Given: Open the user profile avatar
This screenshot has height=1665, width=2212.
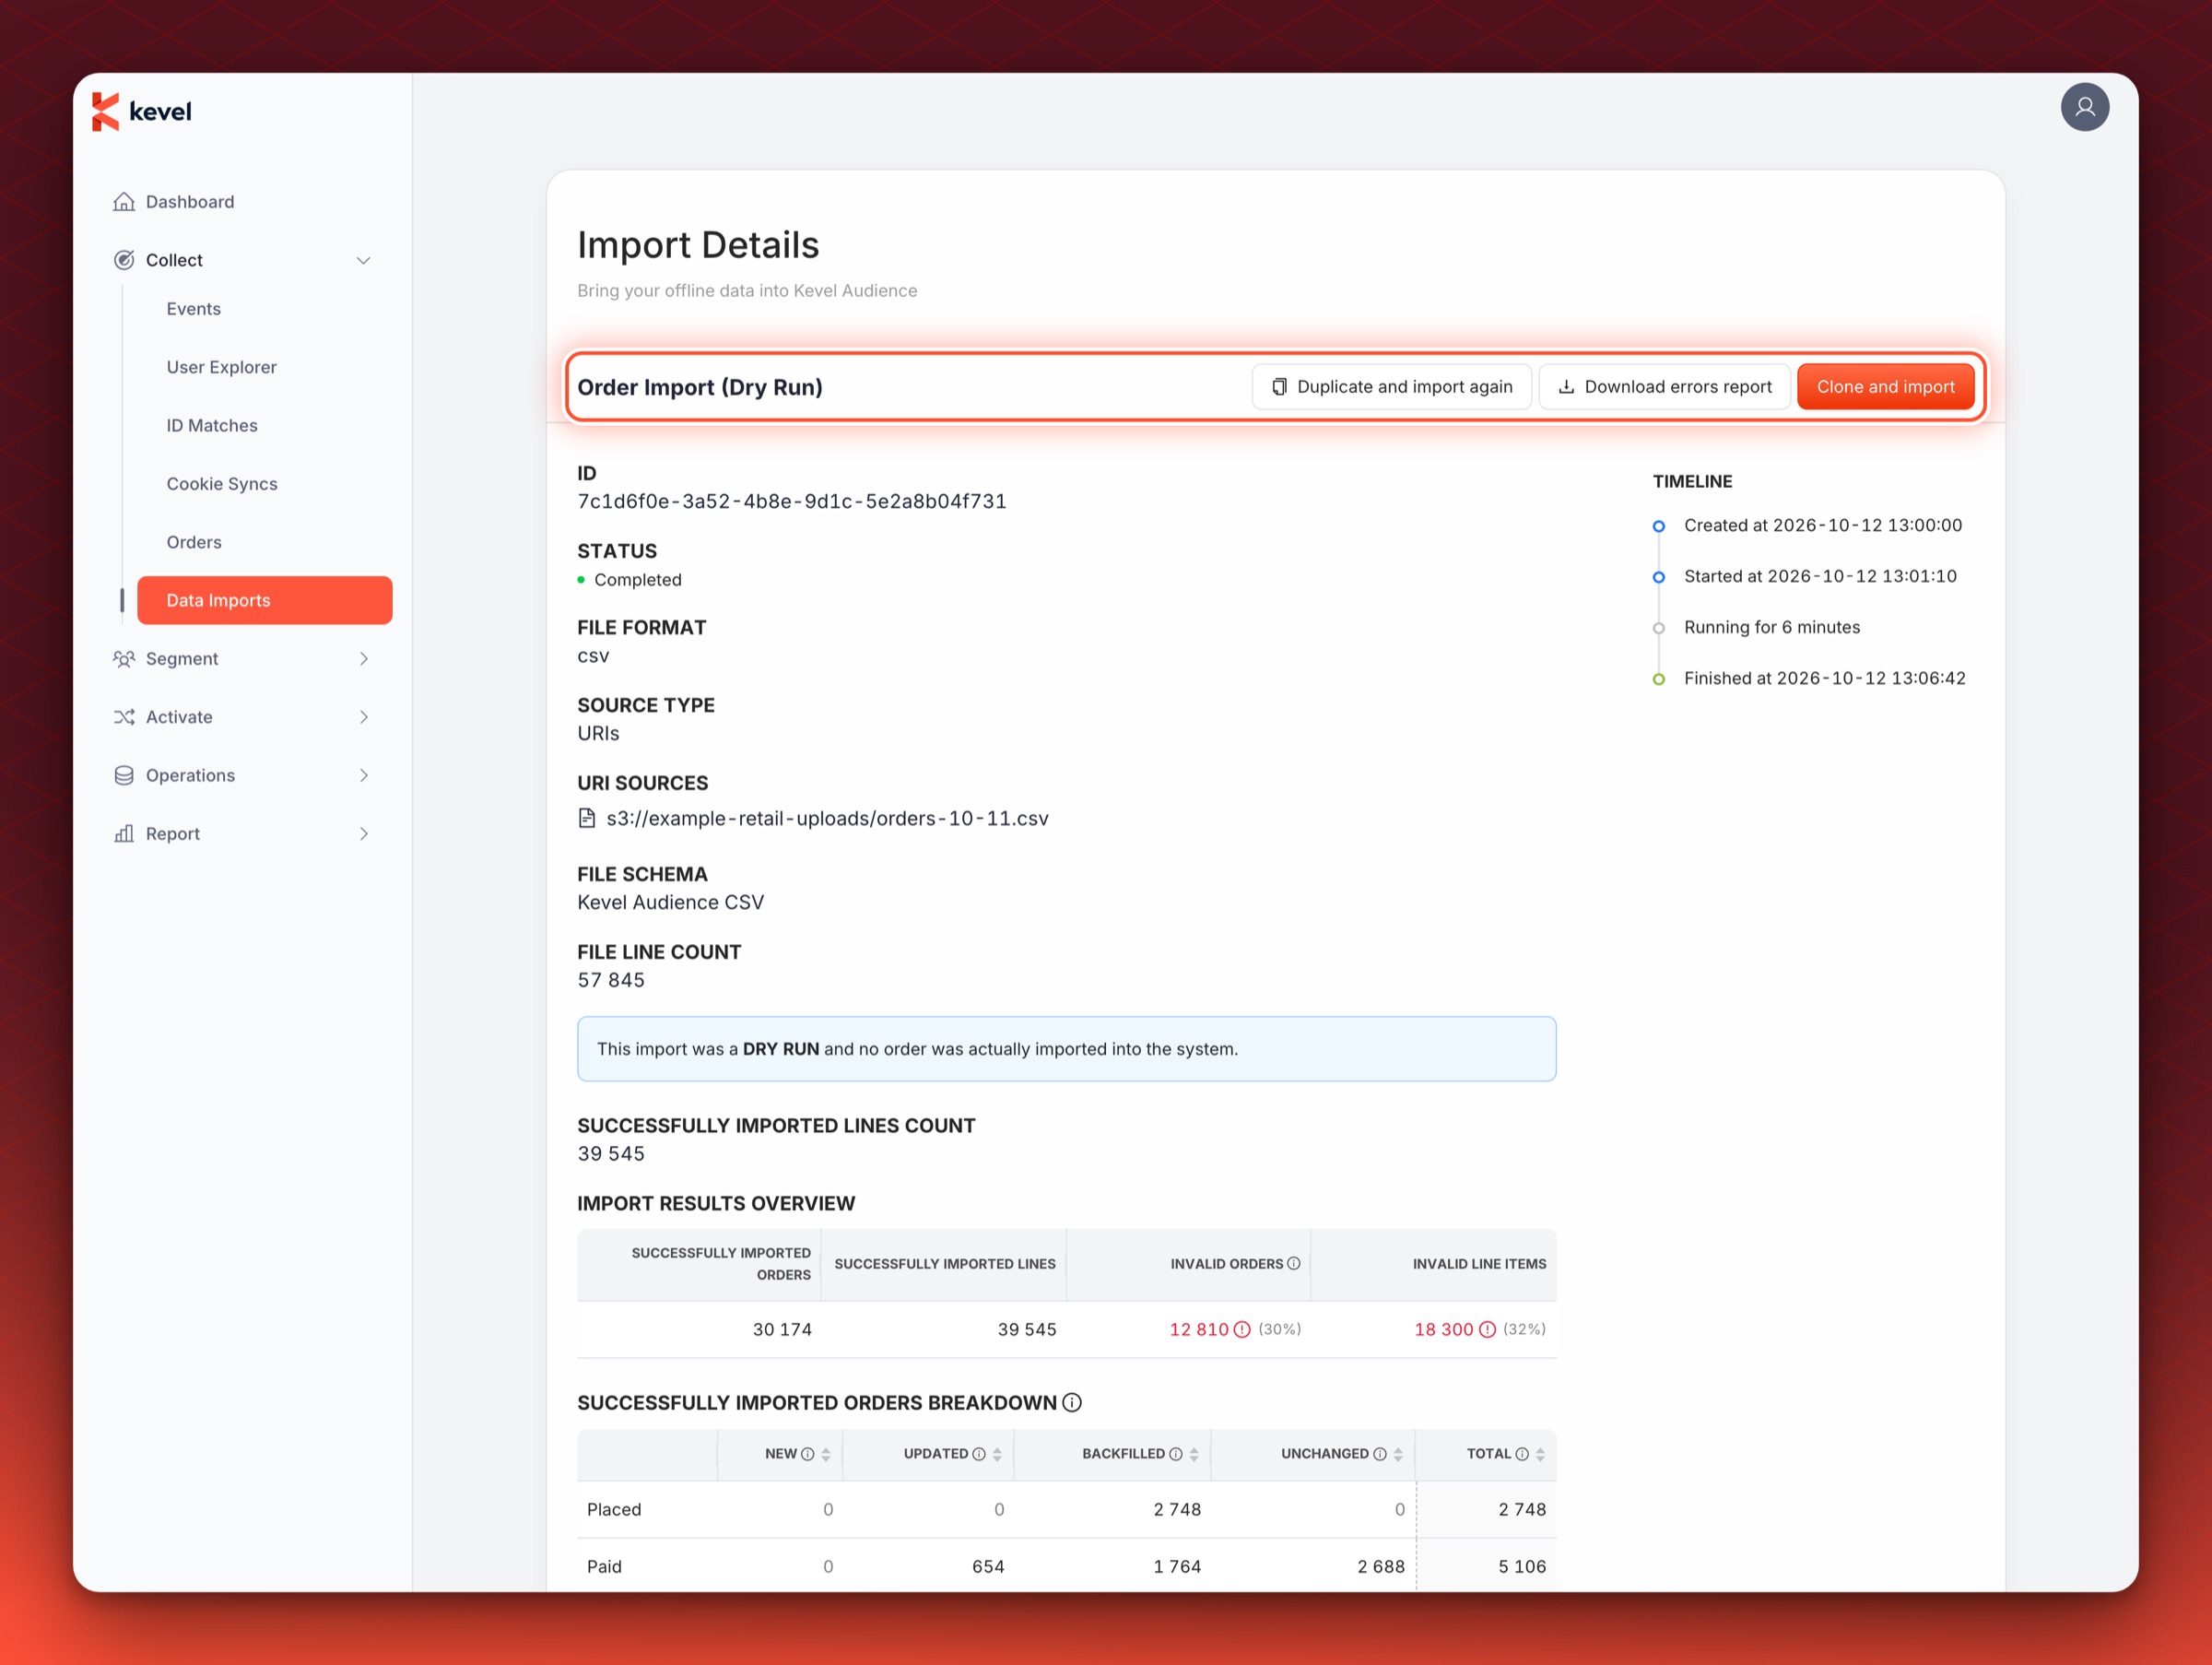Looking at the screenshot, I should point(2084,107).
